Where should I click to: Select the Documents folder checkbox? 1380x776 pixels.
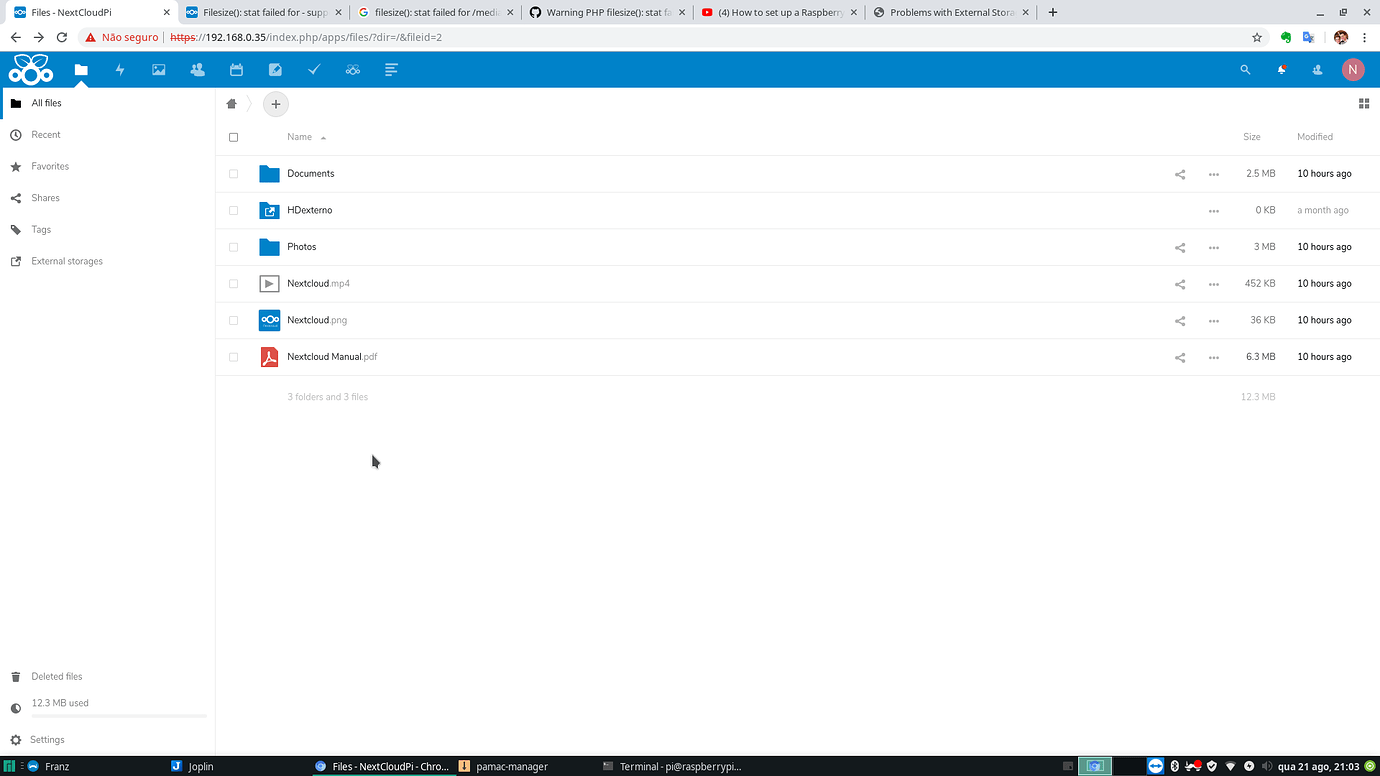233,173
